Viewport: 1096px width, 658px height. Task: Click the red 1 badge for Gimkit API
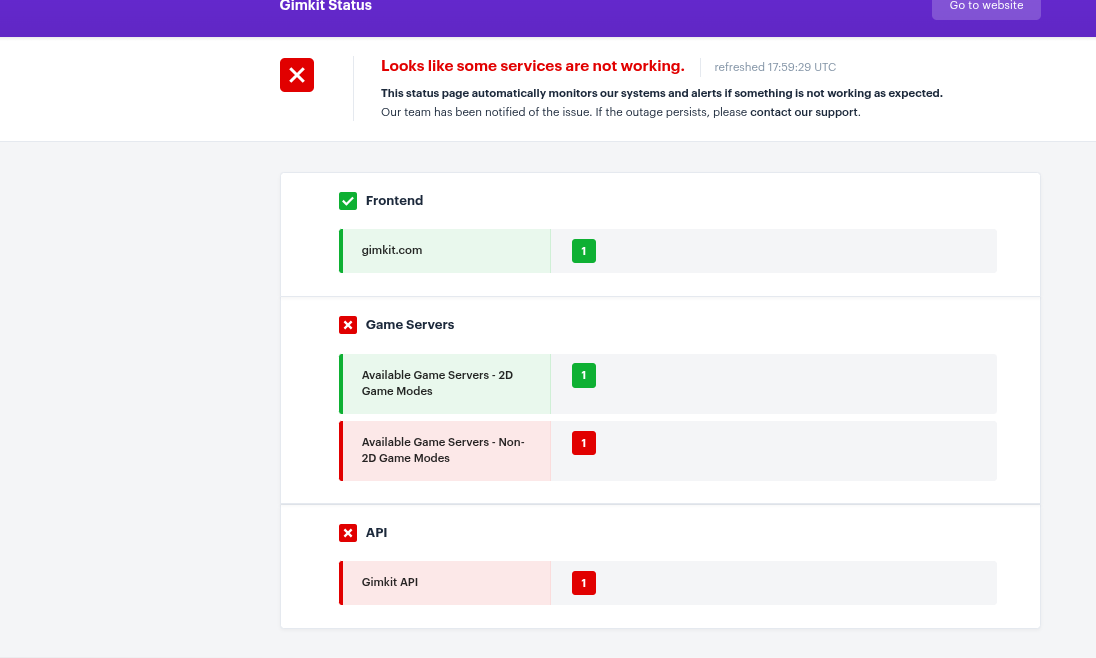584,583
